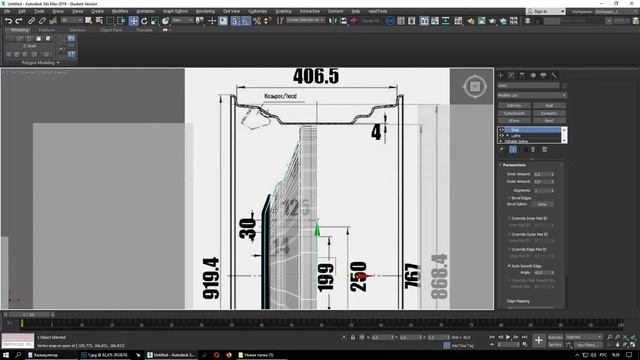The height and width of the screenshot is (360, 640).
Task: Enable Override Edge Mat ID checkbox
Action: click(509, 249)
